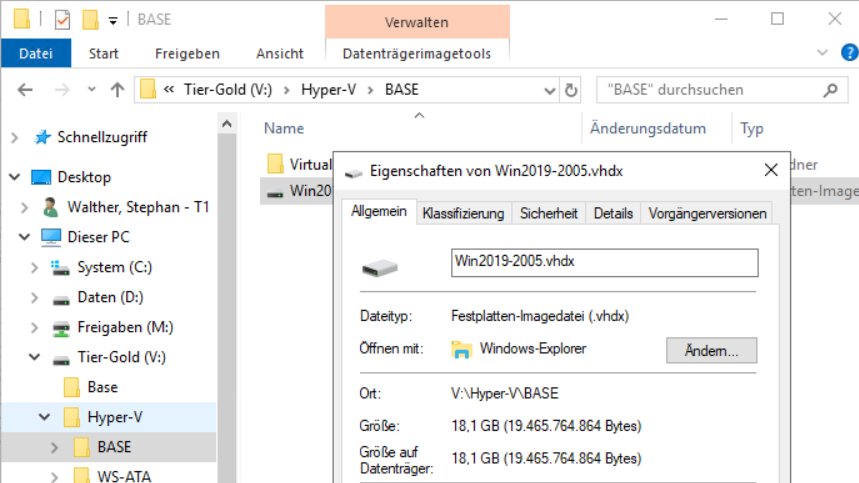Image resolution: width=859 pixels, height=483 pixels.
Task: Expand Walther, Stephan - T1 node
Action: (25, 208)
